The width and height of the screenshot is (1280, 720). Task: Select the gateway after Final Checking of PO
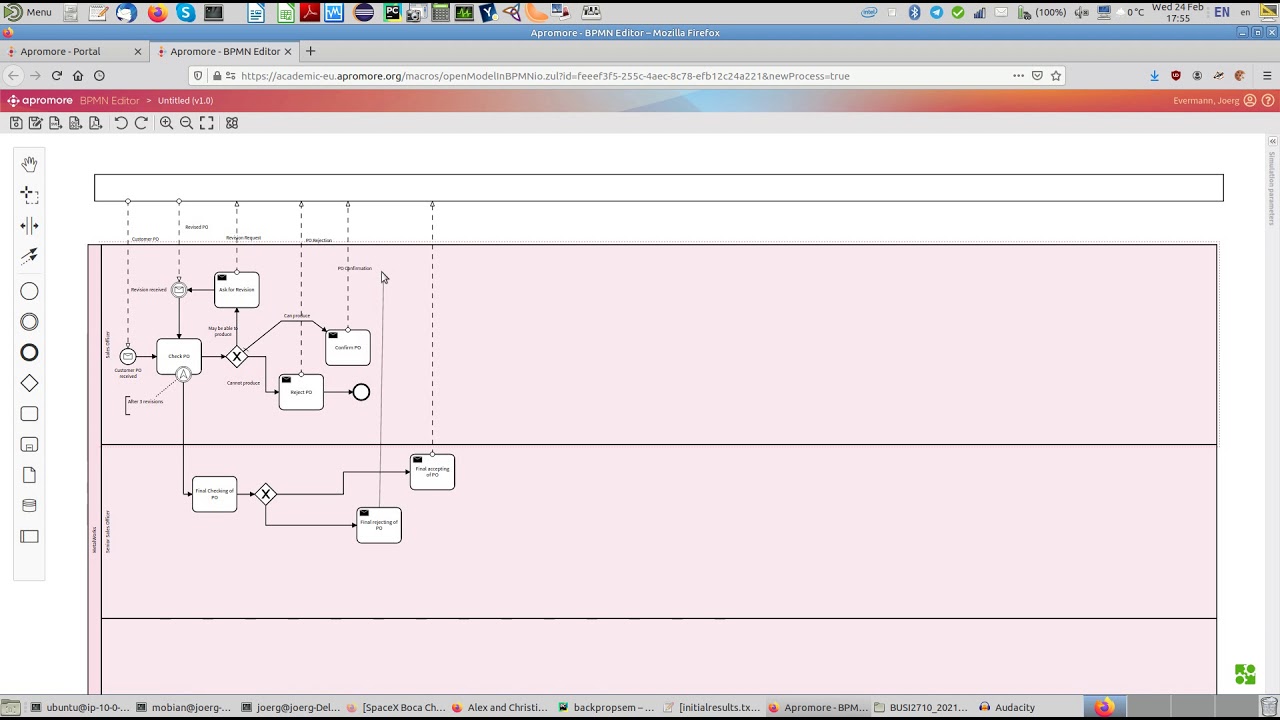pos(266,494)
